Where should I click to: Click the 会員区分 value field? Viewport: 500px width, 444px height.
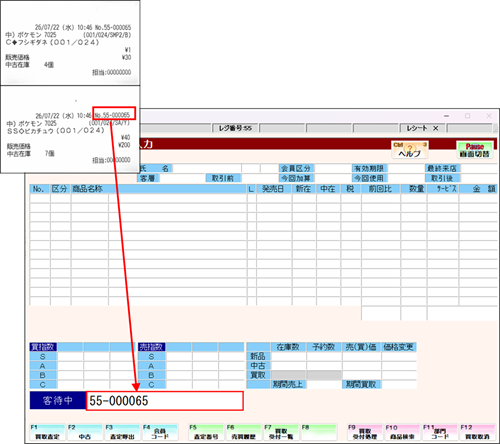click(332, 168)
